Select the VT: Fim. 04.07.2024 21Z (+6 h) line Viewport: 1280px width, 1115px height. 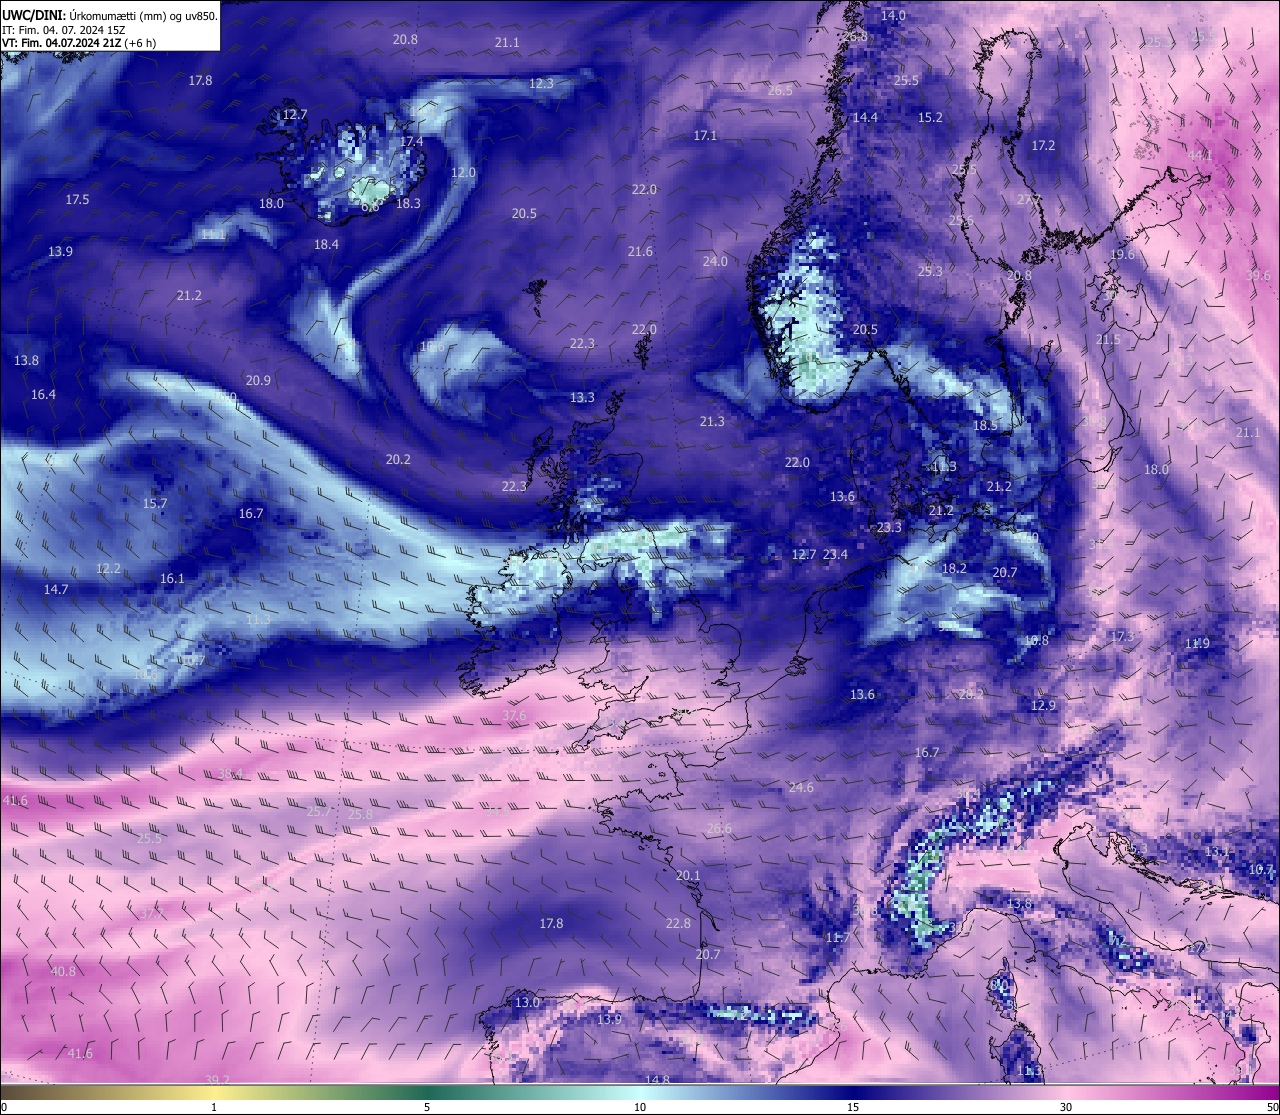(x=79, y=43)
